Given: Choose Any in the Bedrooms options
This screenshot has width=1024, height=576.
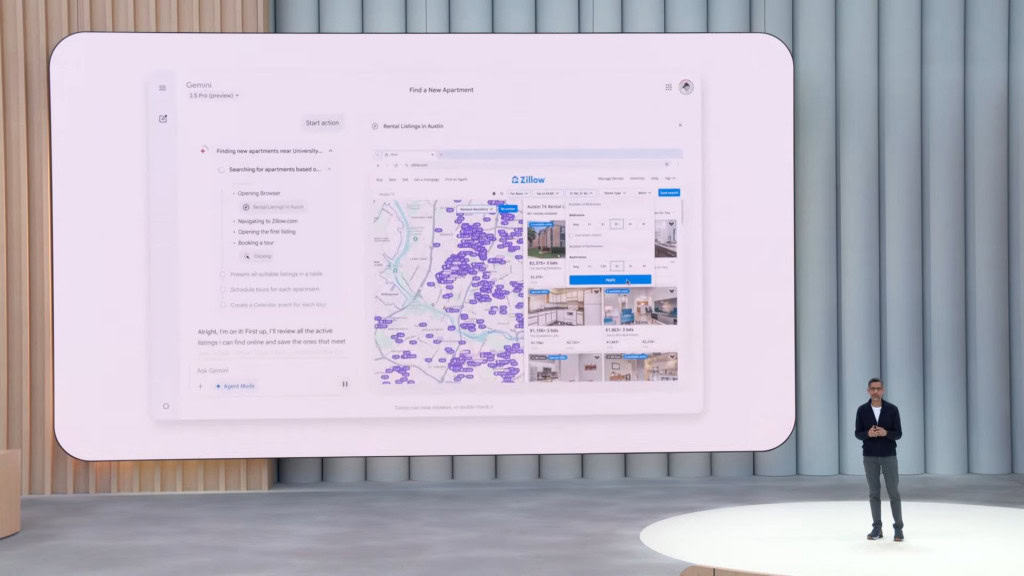Looking at the screenshot, I should [x=576, y=224].
